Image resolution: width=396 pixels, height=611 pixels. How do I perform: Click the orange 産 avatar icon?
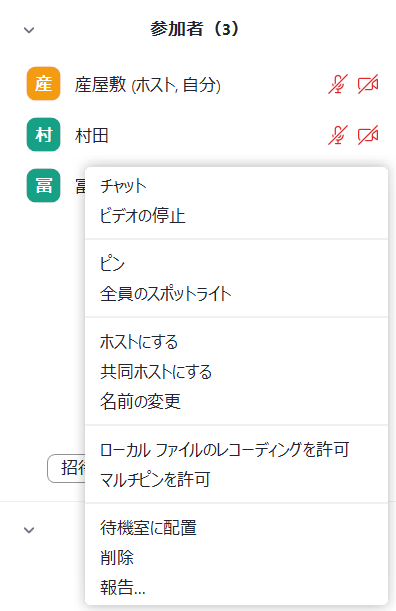(x=44, y=83)
